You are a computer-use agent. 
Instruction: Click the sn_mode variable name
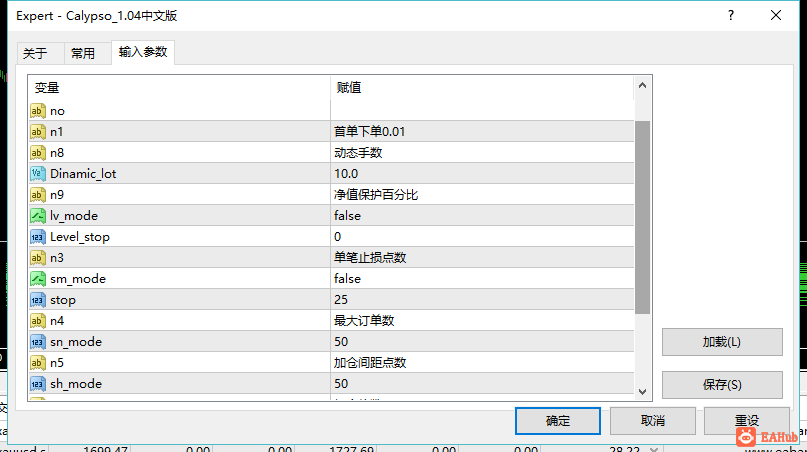point(76,342)
